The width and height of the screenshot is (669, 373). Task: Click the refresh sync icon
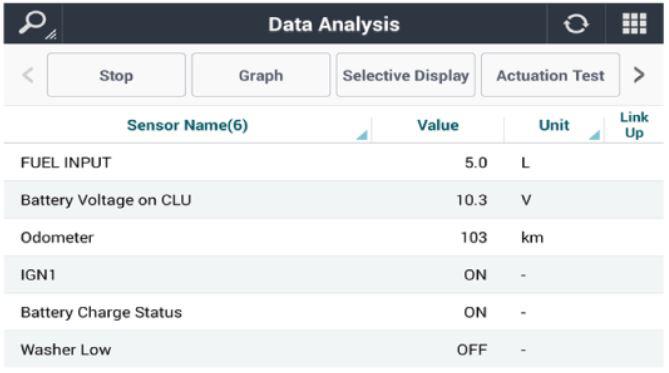pyautogui.click(x=576, y=23)
